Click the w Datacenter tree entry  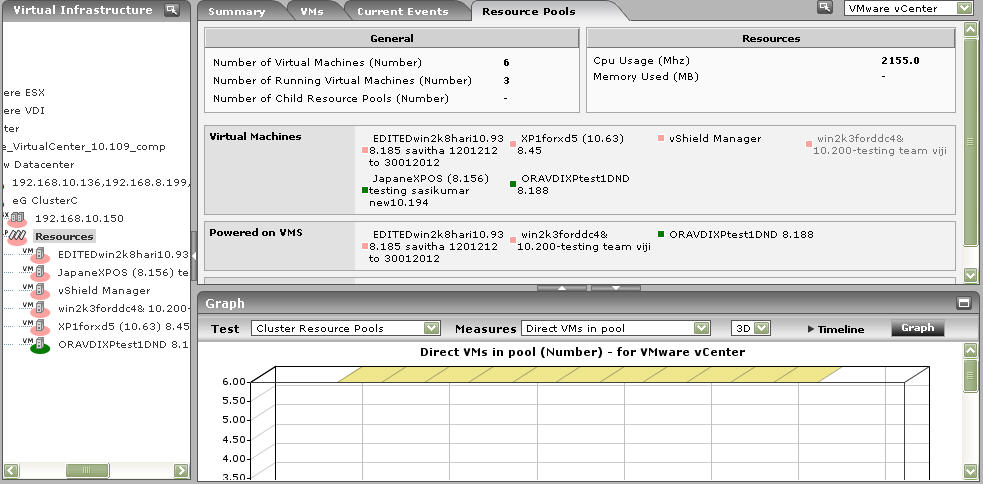39,164
